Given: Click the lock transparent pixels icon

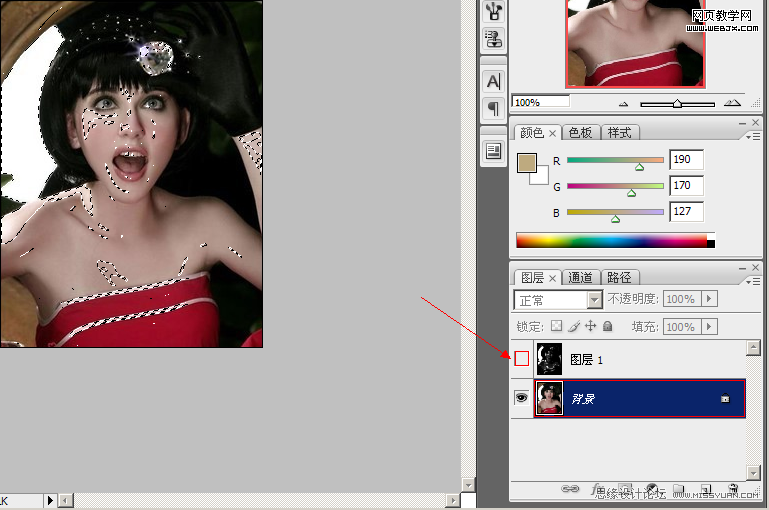Looking at the screenshot, I should (x=557, y=326).
